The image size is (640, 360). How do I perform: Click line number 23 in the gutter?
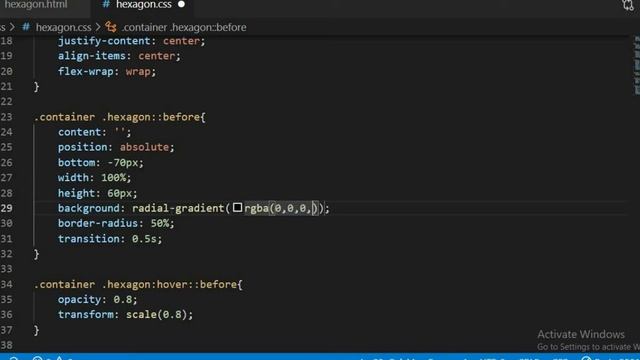pyautogui.click(x=7, y=117)
